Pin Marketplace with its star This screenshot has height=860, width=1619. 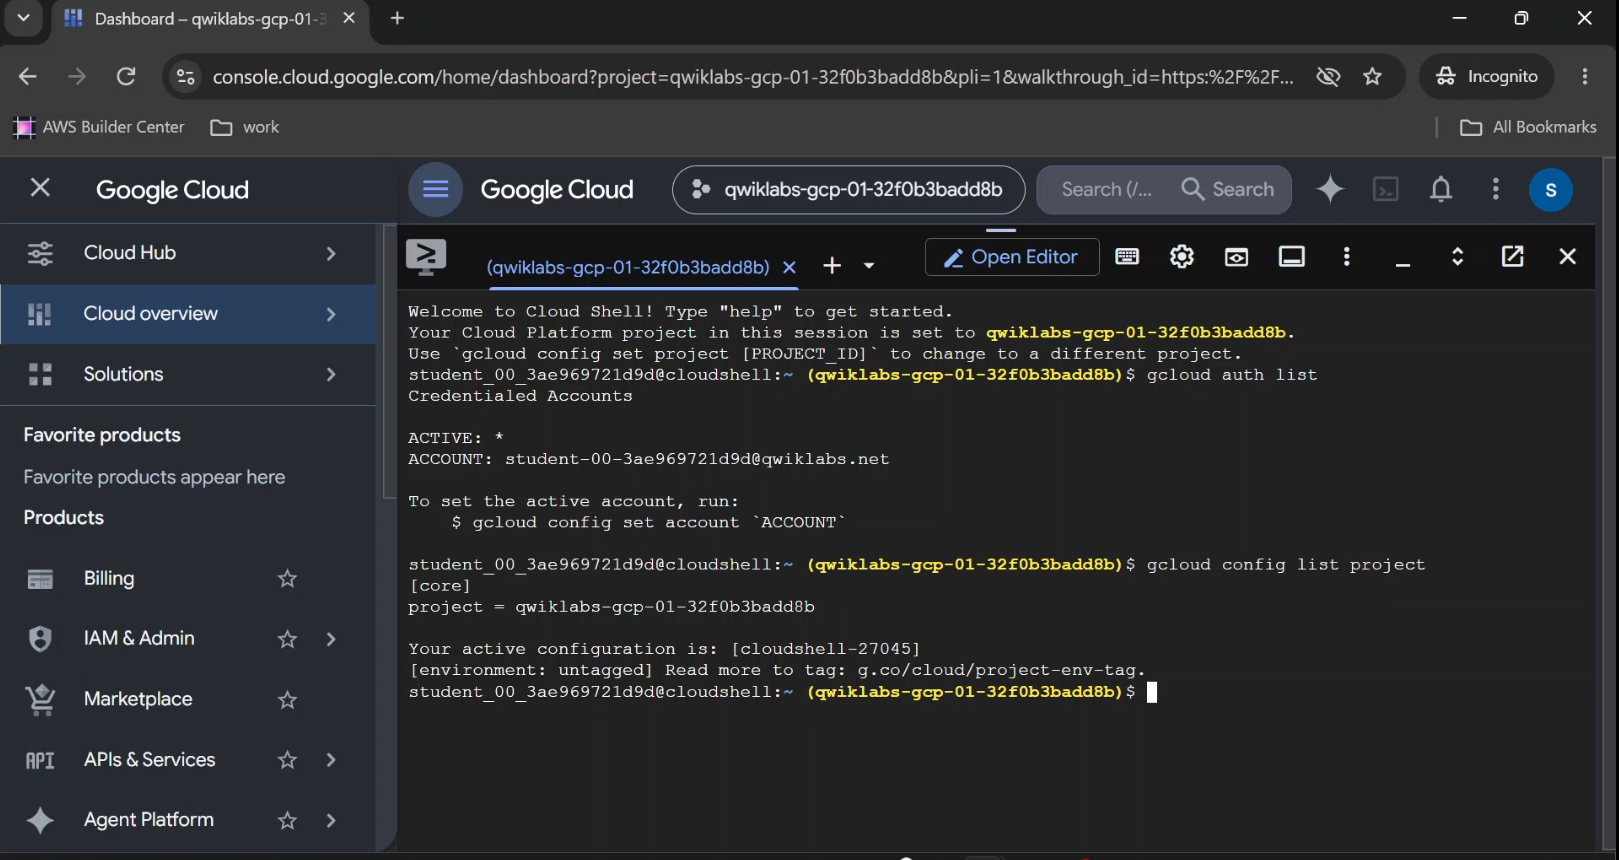coord(287,700)
